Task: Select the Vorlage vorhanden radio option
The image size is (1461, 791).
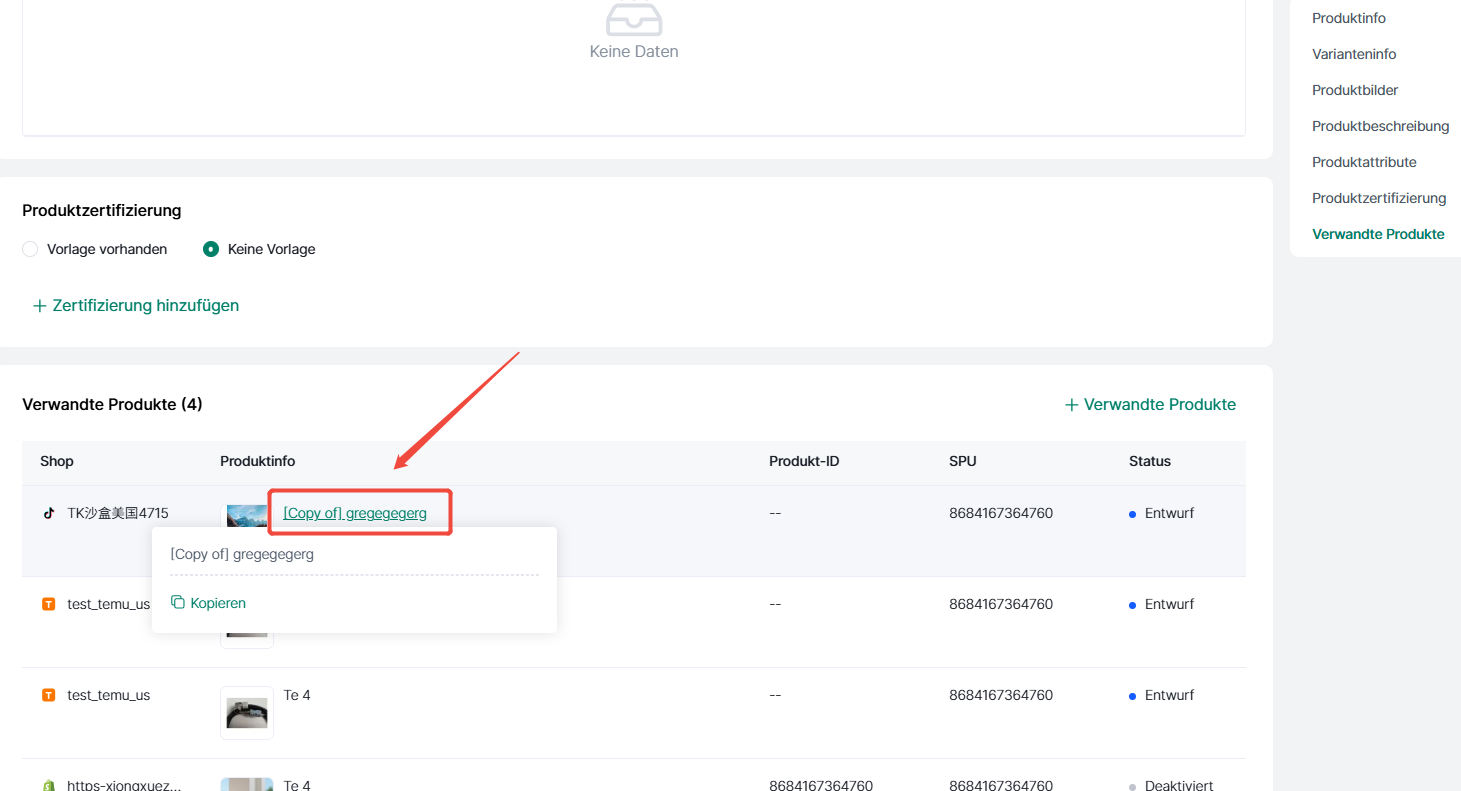Action: coord(30,249)
